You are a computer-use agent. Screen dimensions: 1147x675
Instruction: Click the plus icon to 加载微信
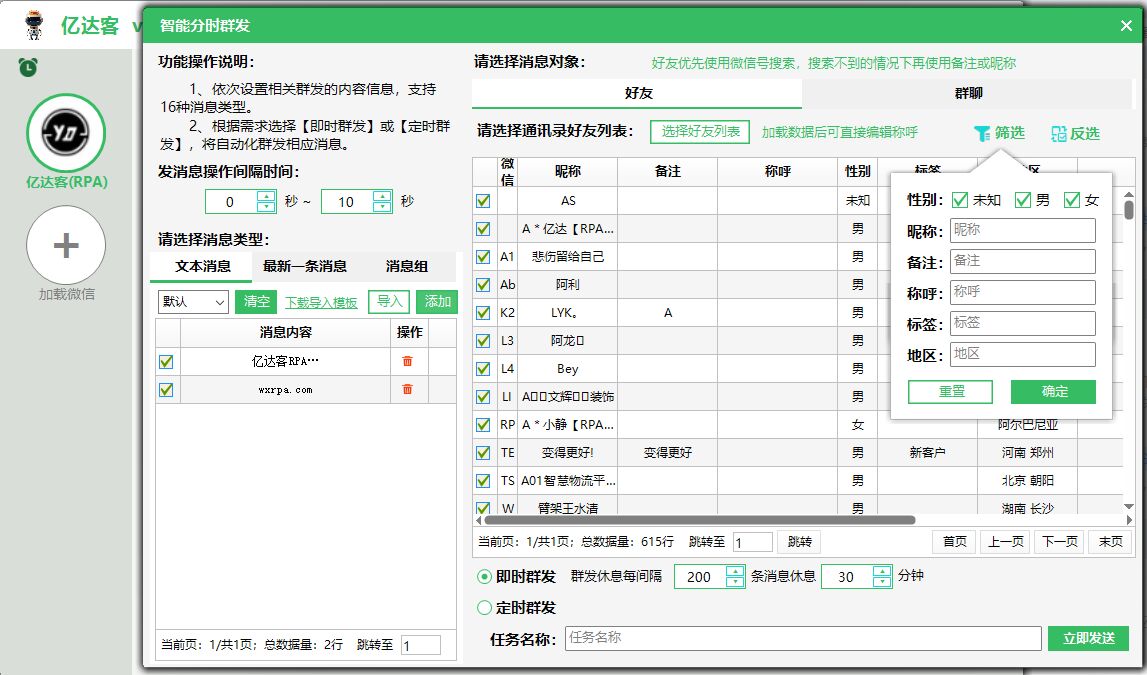point(66,245)
